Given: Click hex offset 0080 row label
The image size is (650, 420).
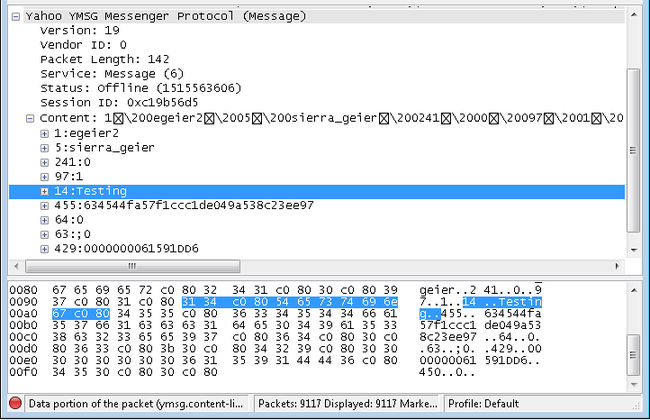Looking at the screenshot, I should pyautogui.click(x=23, y=290).
